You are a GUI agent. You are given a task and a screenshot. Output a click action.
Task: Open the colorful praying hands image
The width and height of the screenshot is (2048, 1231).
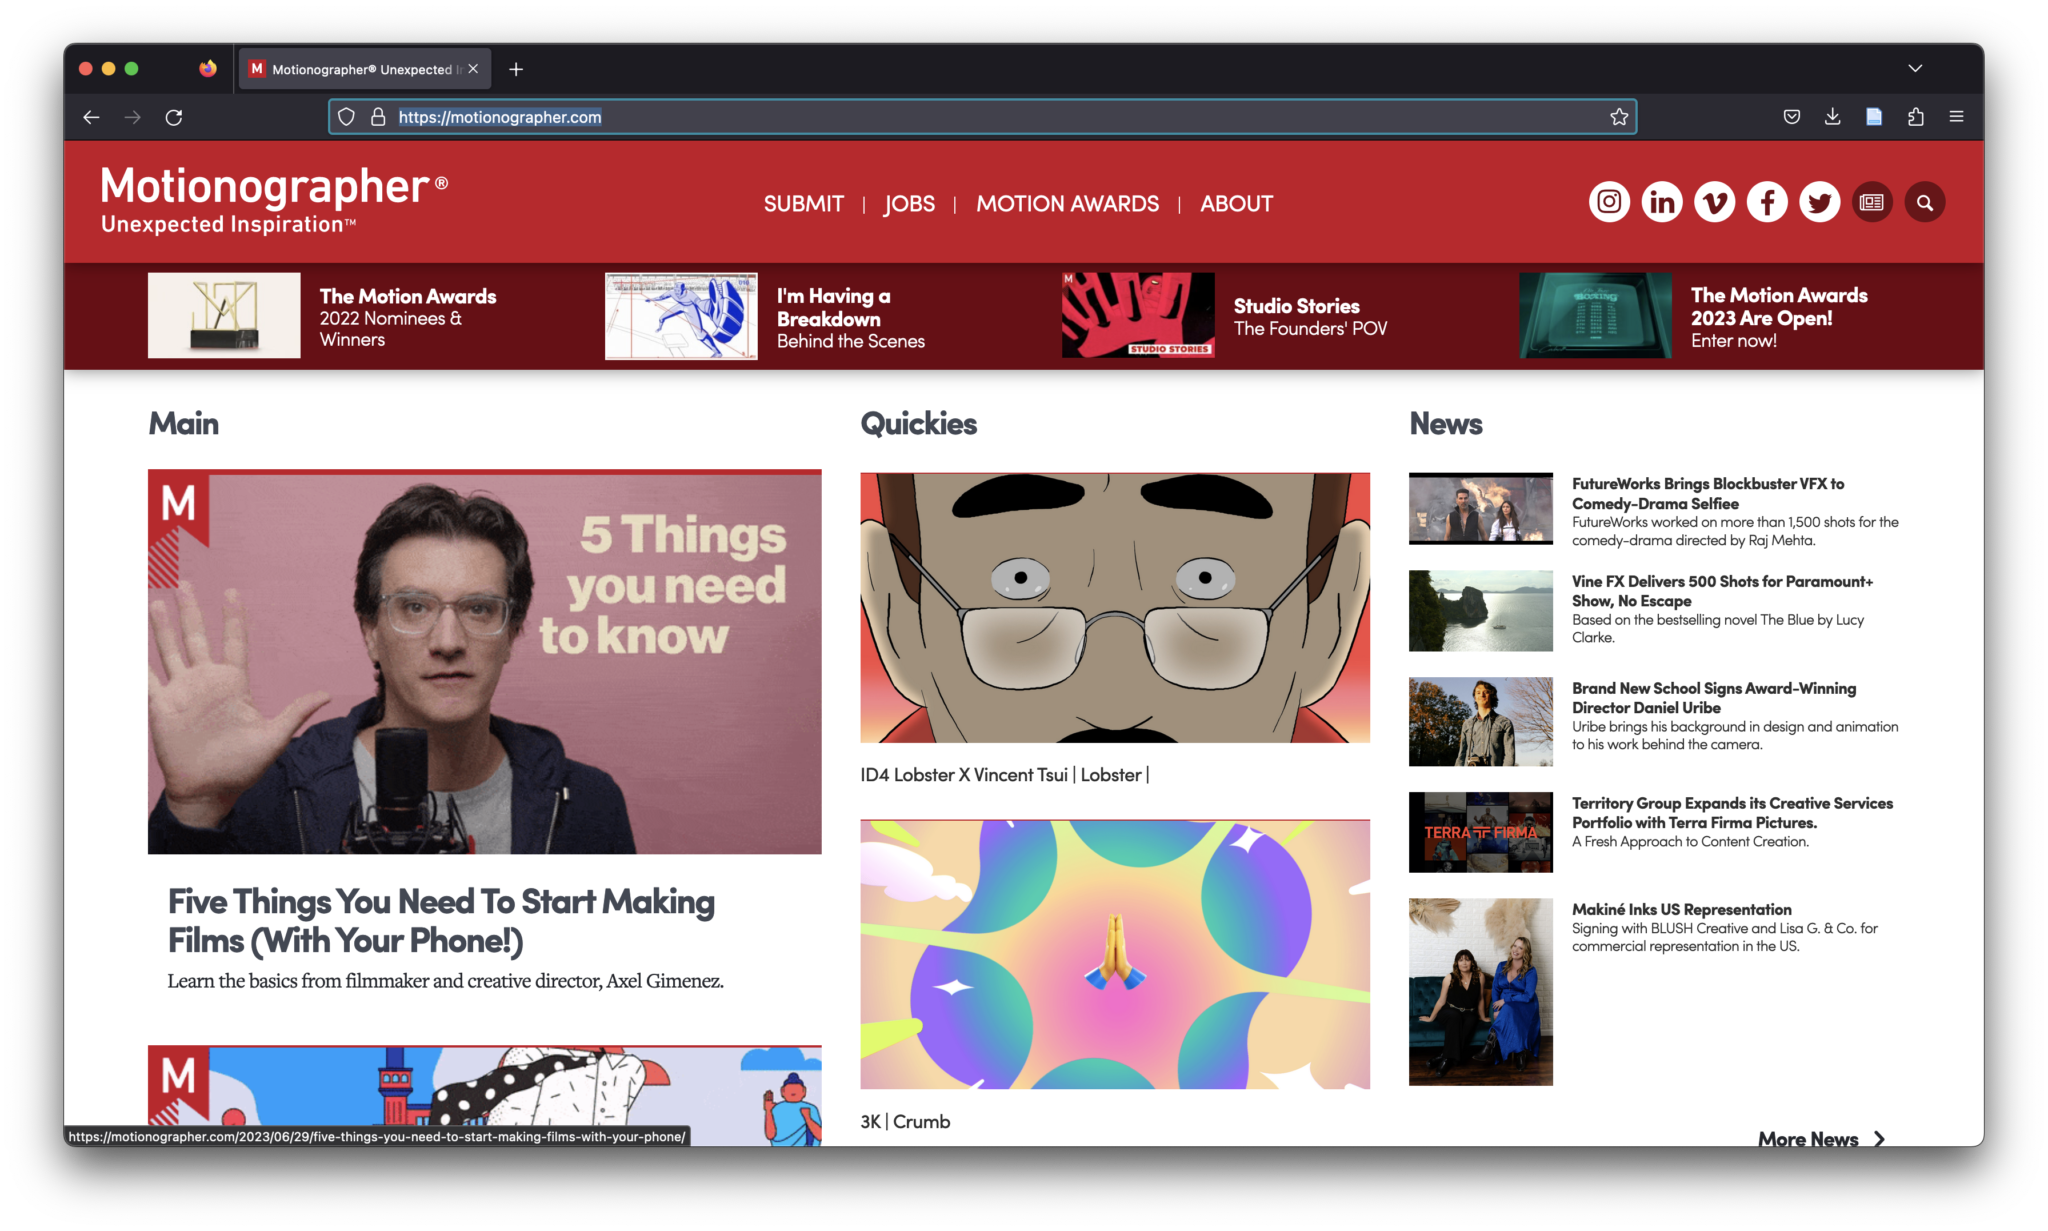point(1115,954)
